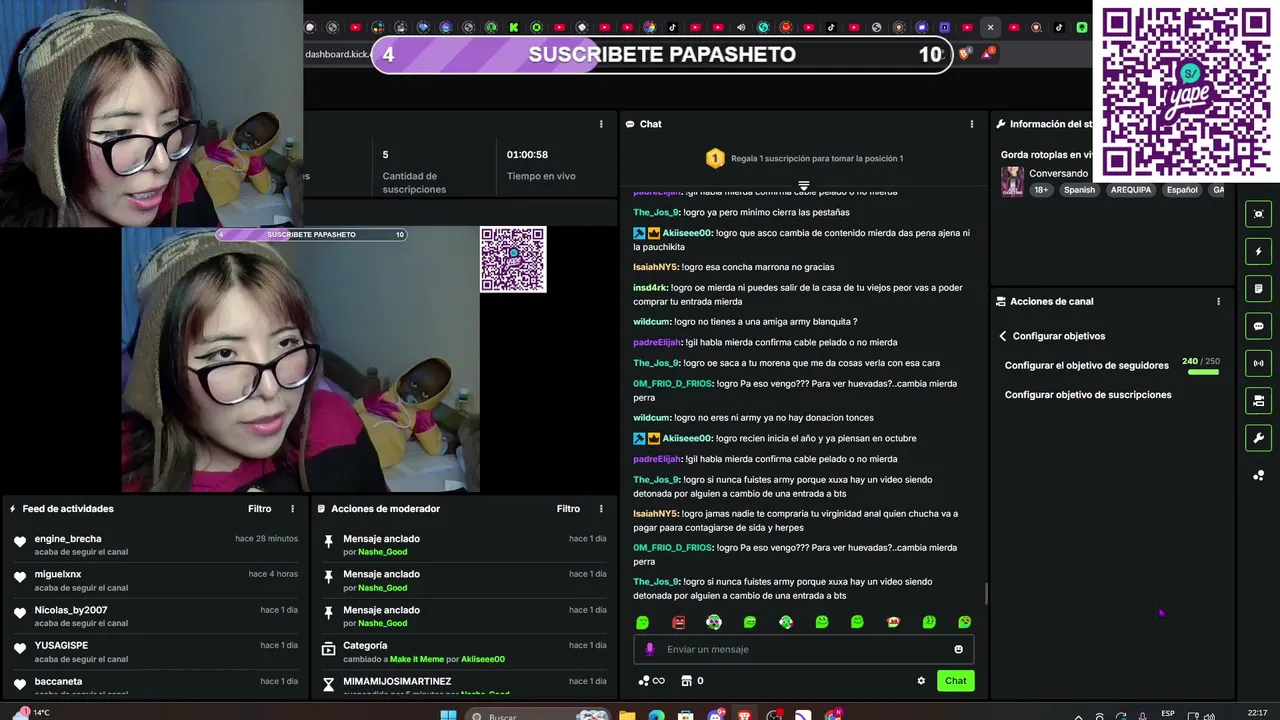Click the Conversando category name
The width and height of the screenshot is (1280, 720).
tap(1058, 173)
